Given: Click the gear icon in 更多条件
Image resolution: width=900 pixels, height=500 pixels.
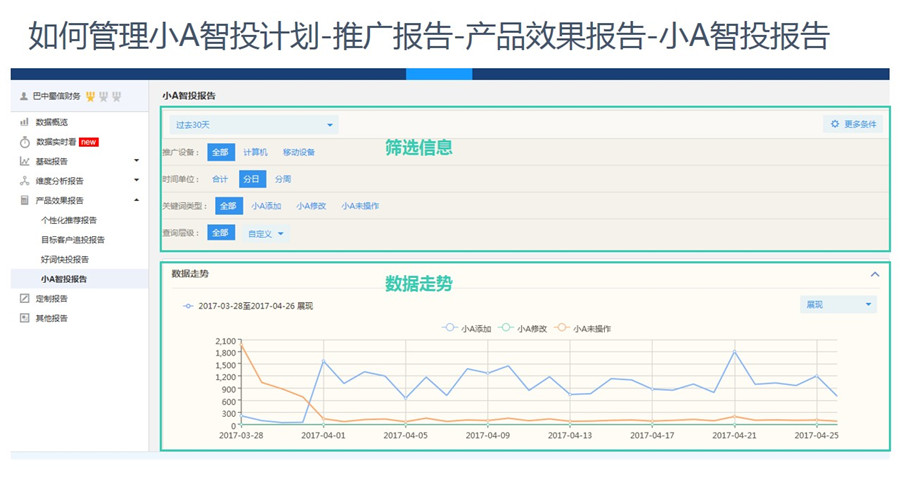Looking at the screenshot, I should [x=835, y=124].
